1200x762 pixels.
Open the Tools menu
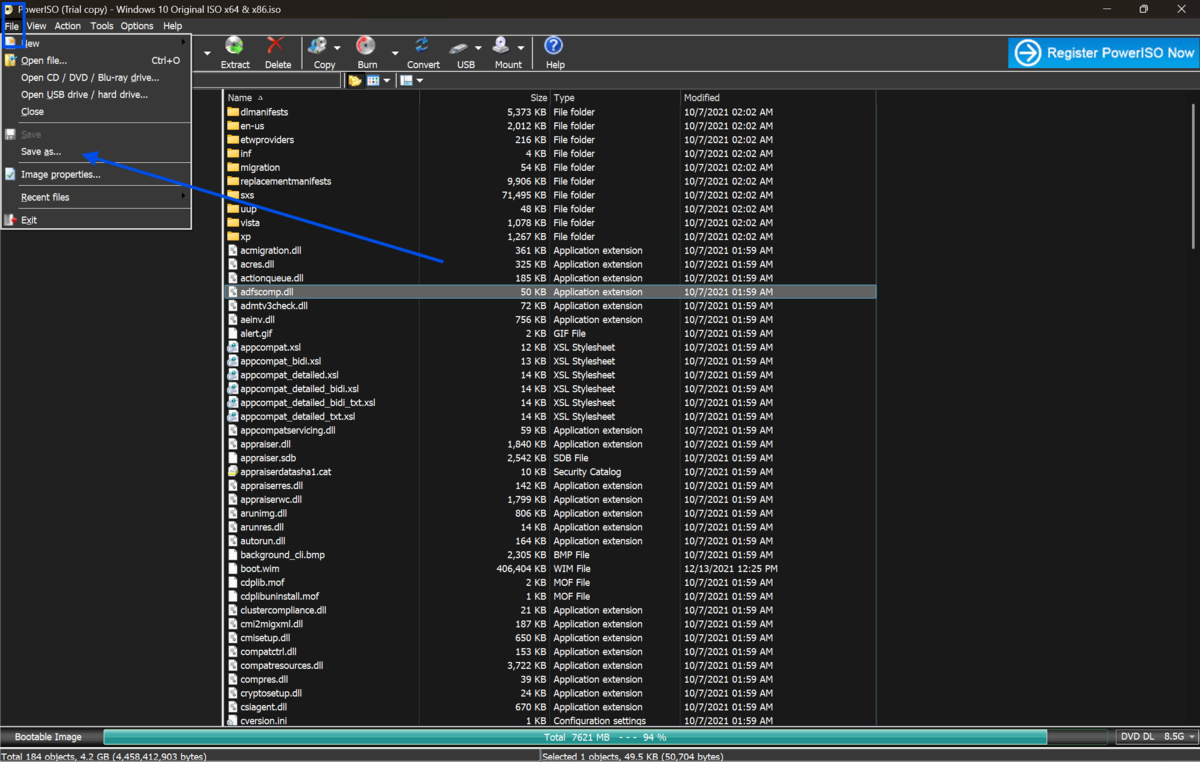pos(101,26)
